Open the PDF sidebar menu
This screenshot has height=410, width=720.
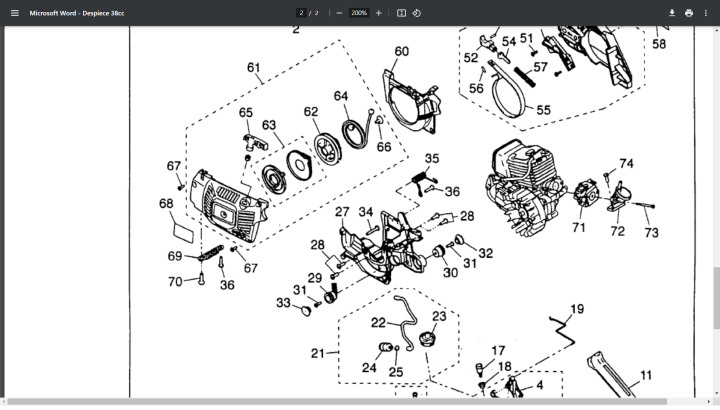pyautogui.click(x=14, y=13)
